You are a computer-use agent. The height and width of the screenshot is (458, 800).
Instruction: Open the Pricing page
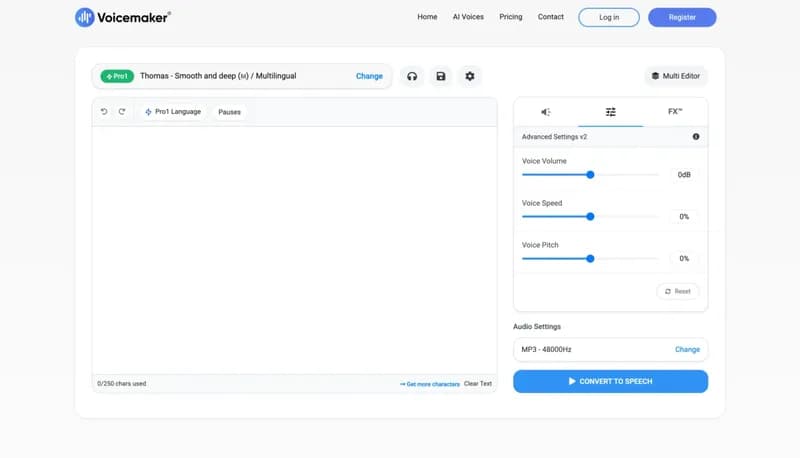coord(510,17)
